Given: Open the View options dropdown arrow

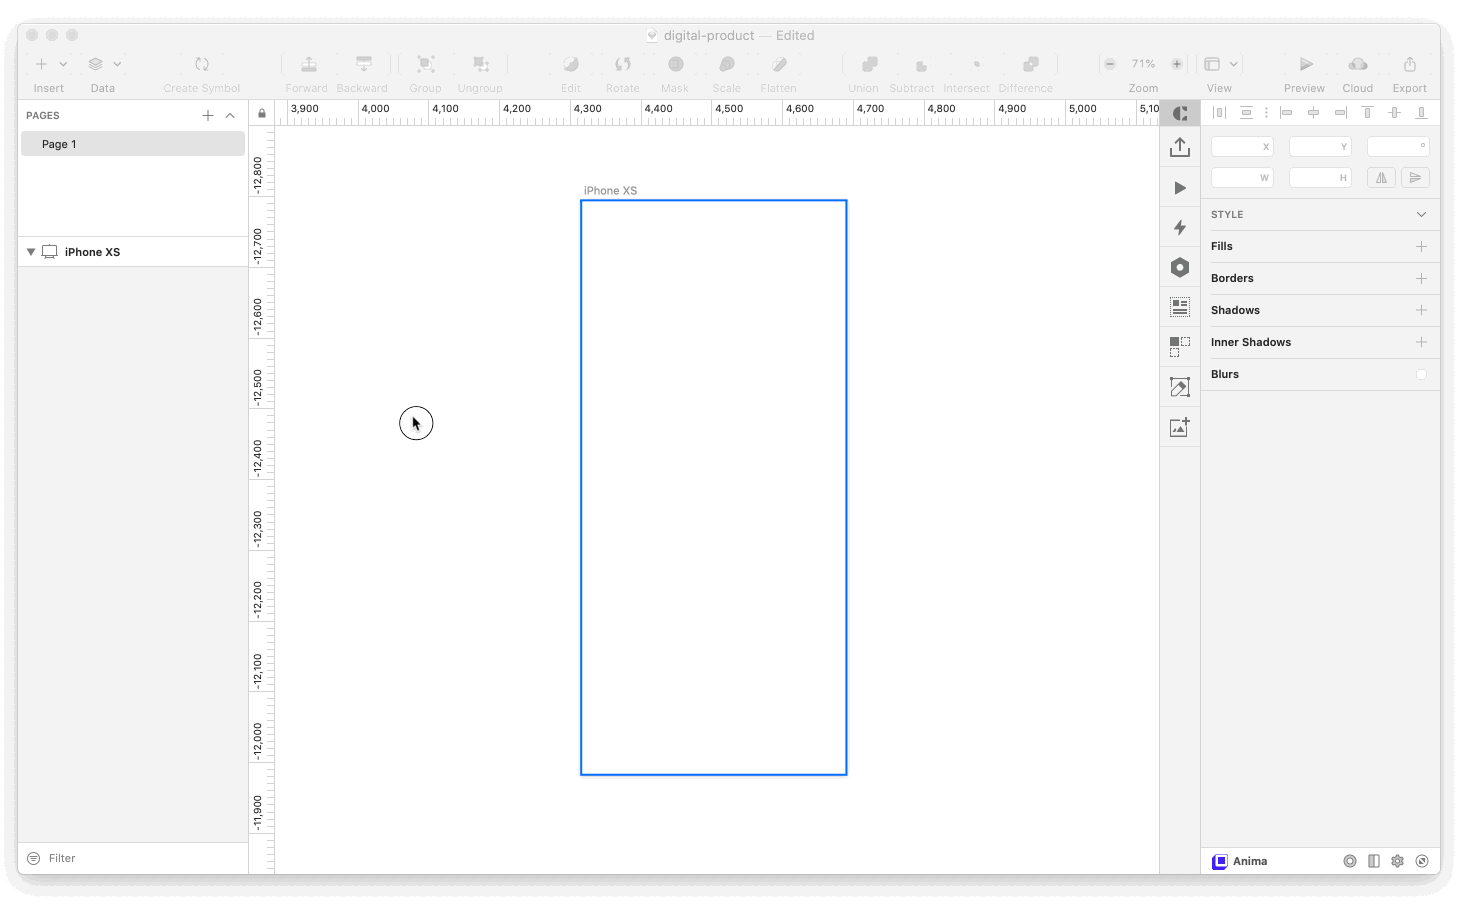Looking at the screenshot, I should [1235, 63].
